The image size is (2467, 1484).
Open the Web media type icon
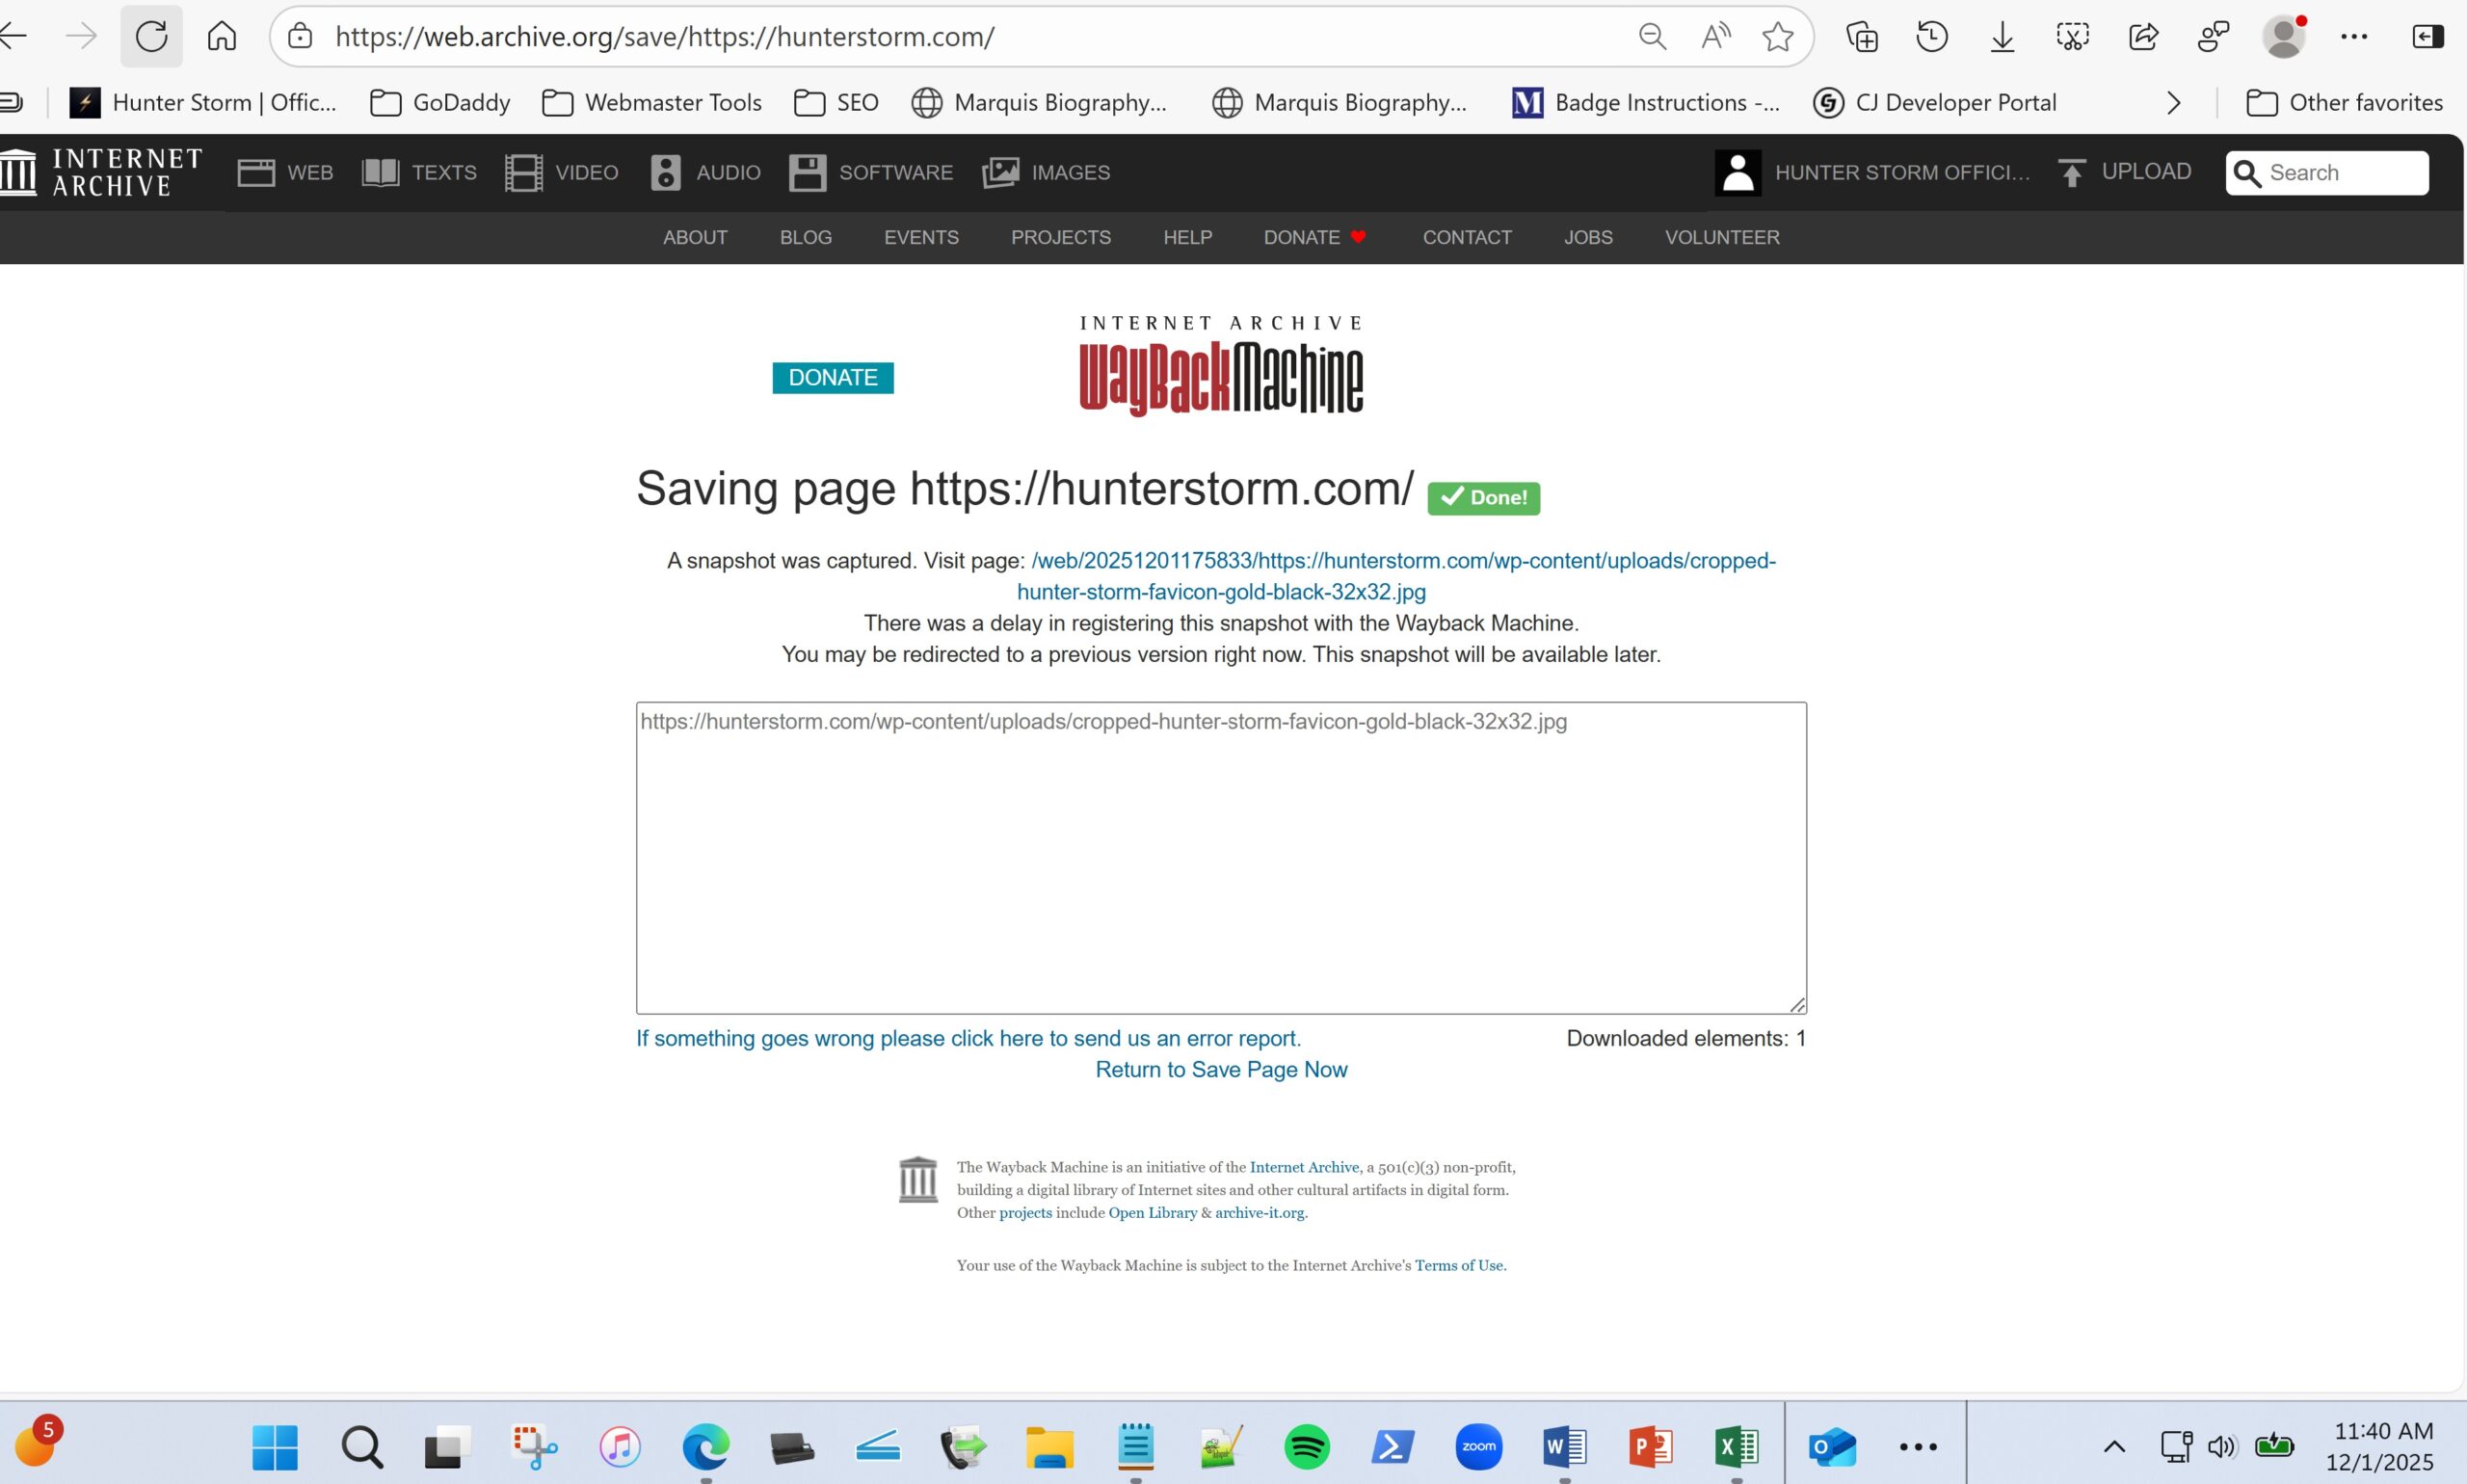(256, 172)
